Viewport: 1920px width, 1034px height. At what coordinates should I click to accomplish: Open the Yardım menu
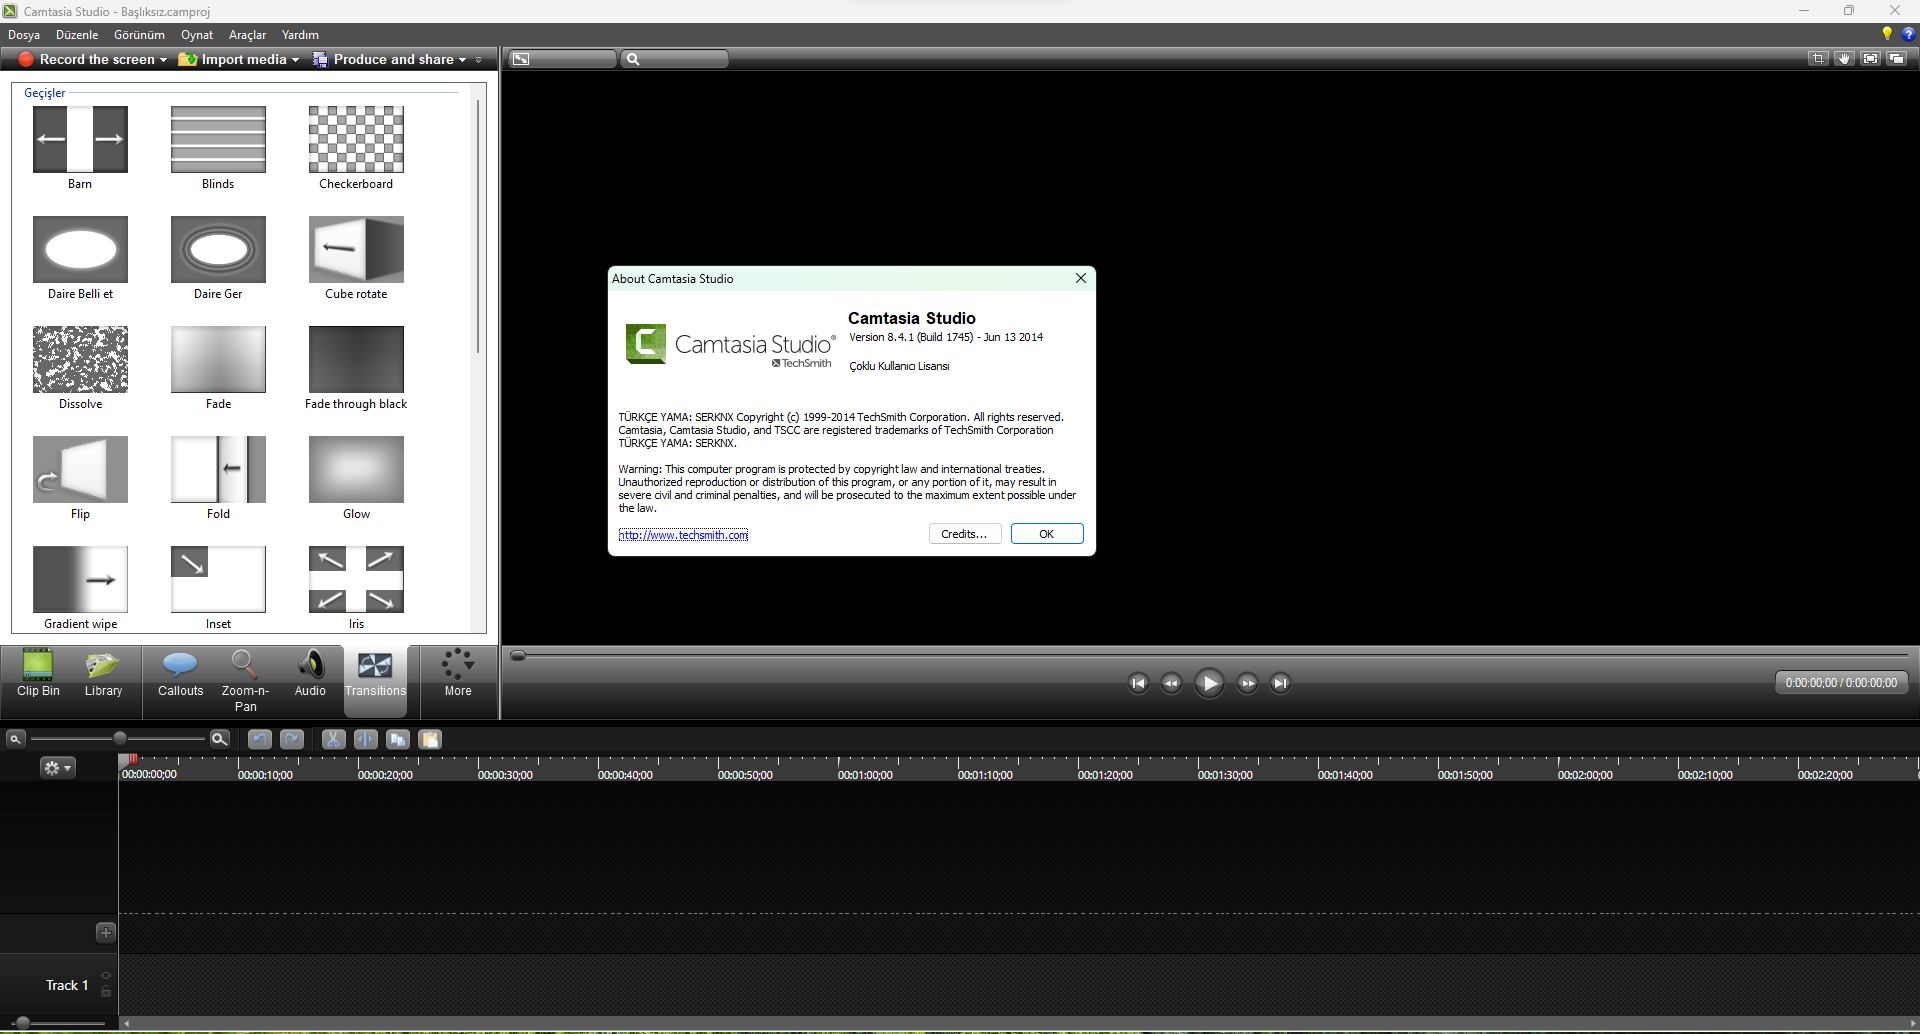click(x=300, y=35)
